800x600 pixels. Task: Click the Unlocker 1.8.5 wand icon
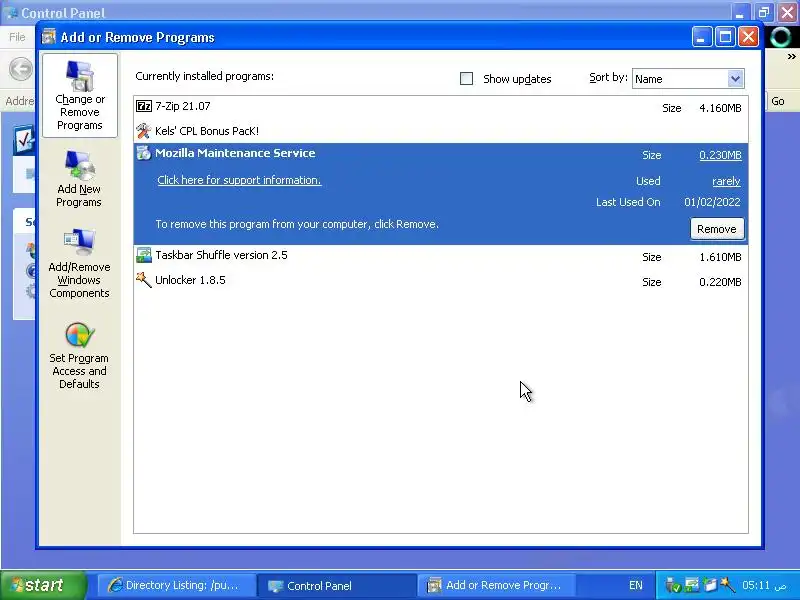pyautogui.click(x=143, y=280)
